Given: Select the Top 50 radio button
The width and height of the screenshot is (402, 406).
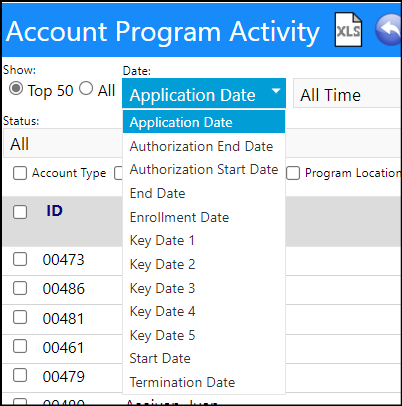Looking at the screenshot, I should 16,89.
